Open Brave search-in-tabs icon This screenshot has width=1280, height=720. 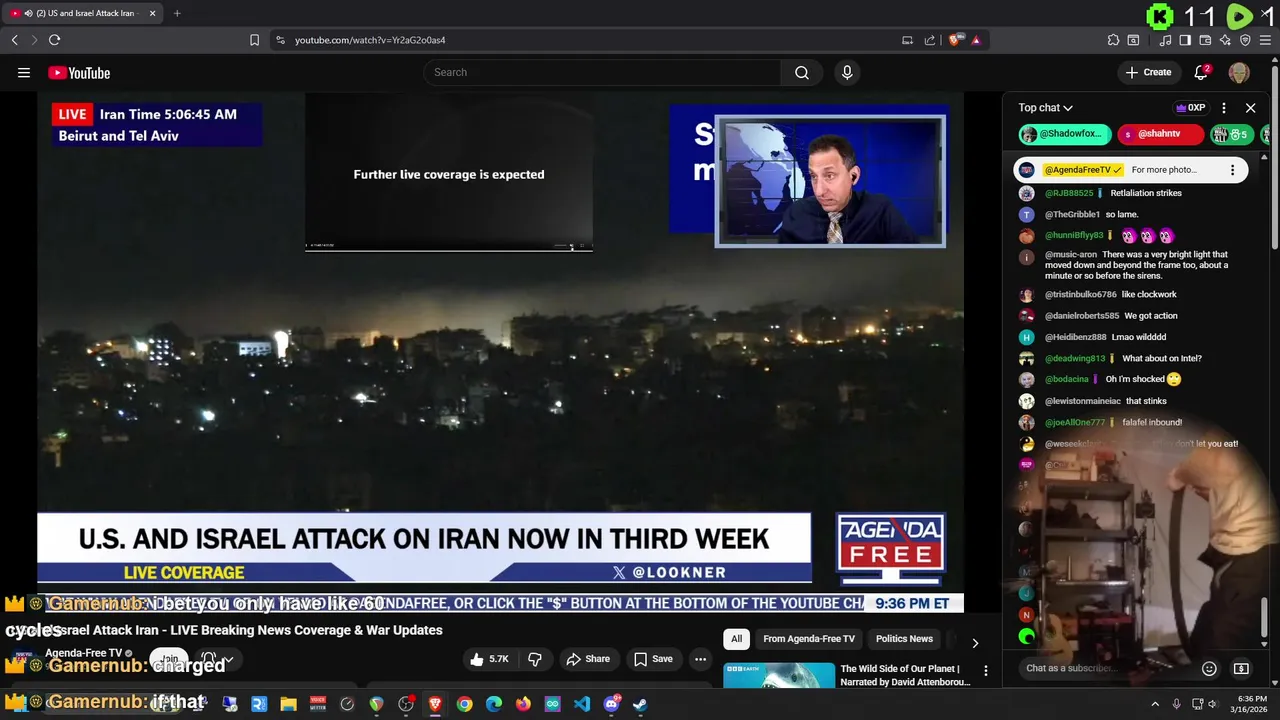point(1133,40)
